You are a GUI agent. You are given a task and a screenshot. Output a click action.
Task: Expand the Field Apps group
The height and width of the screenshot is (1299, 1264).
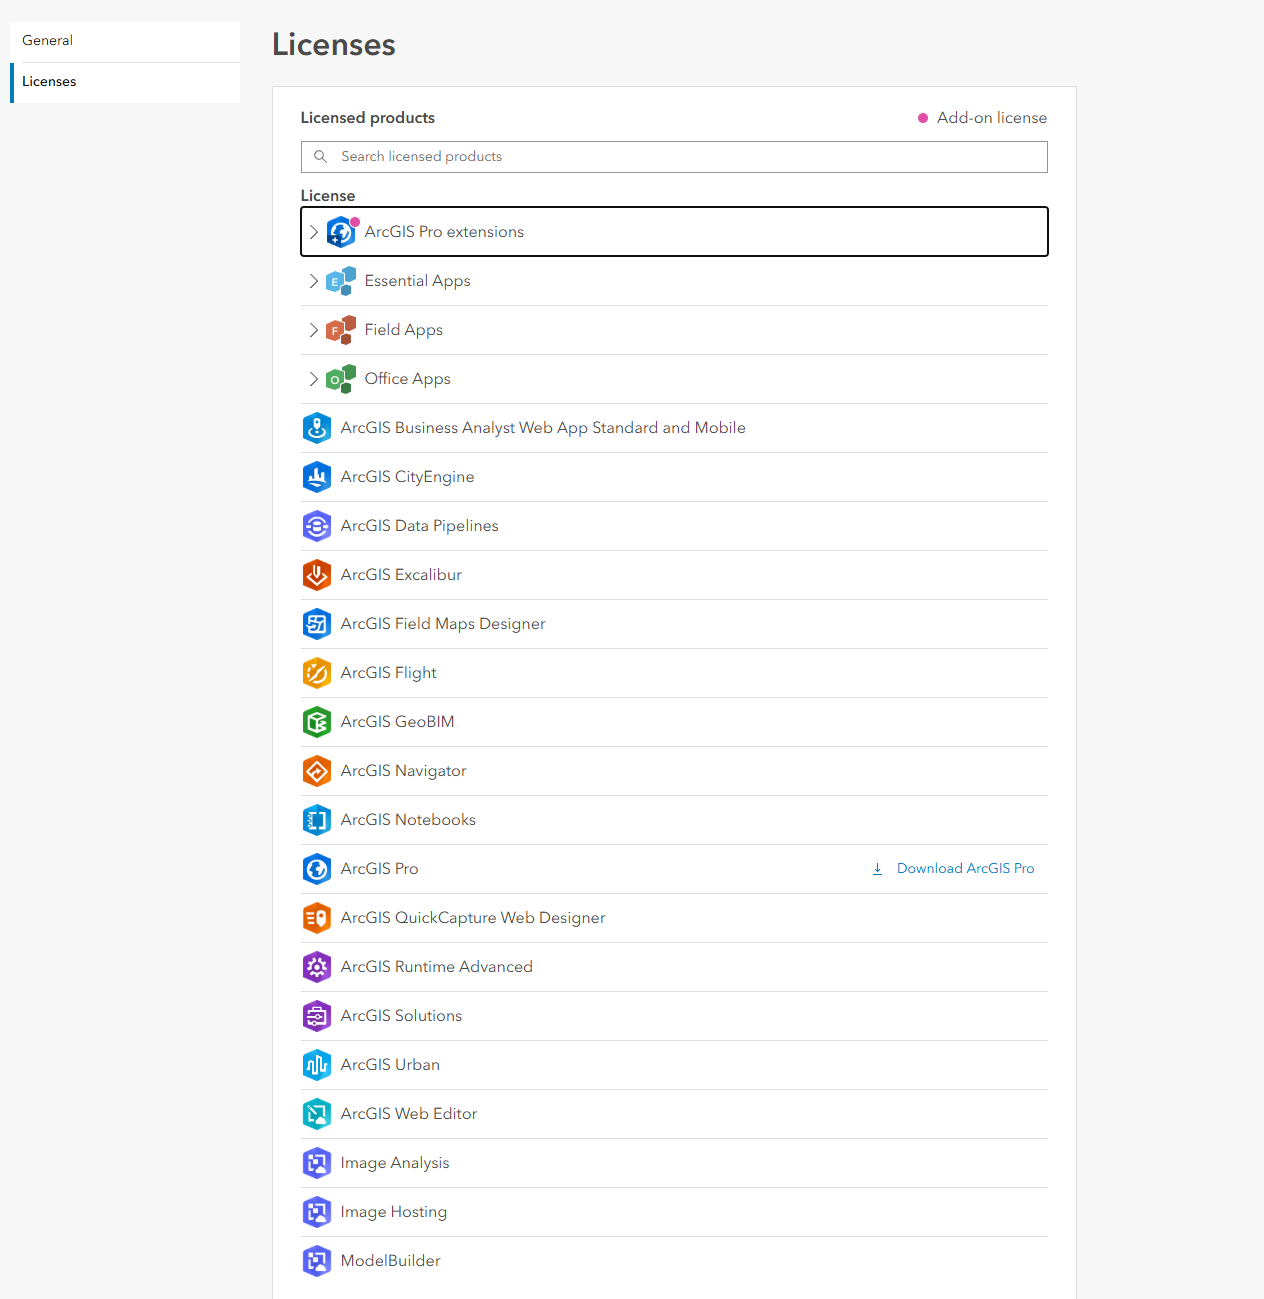click(x=314, y=330)
